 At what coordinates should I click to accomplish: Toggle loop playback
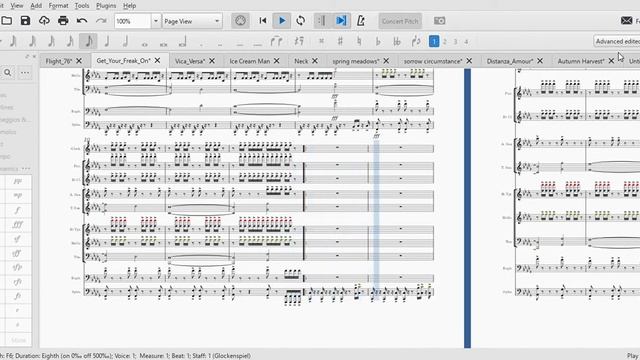[x=301, y=20]
